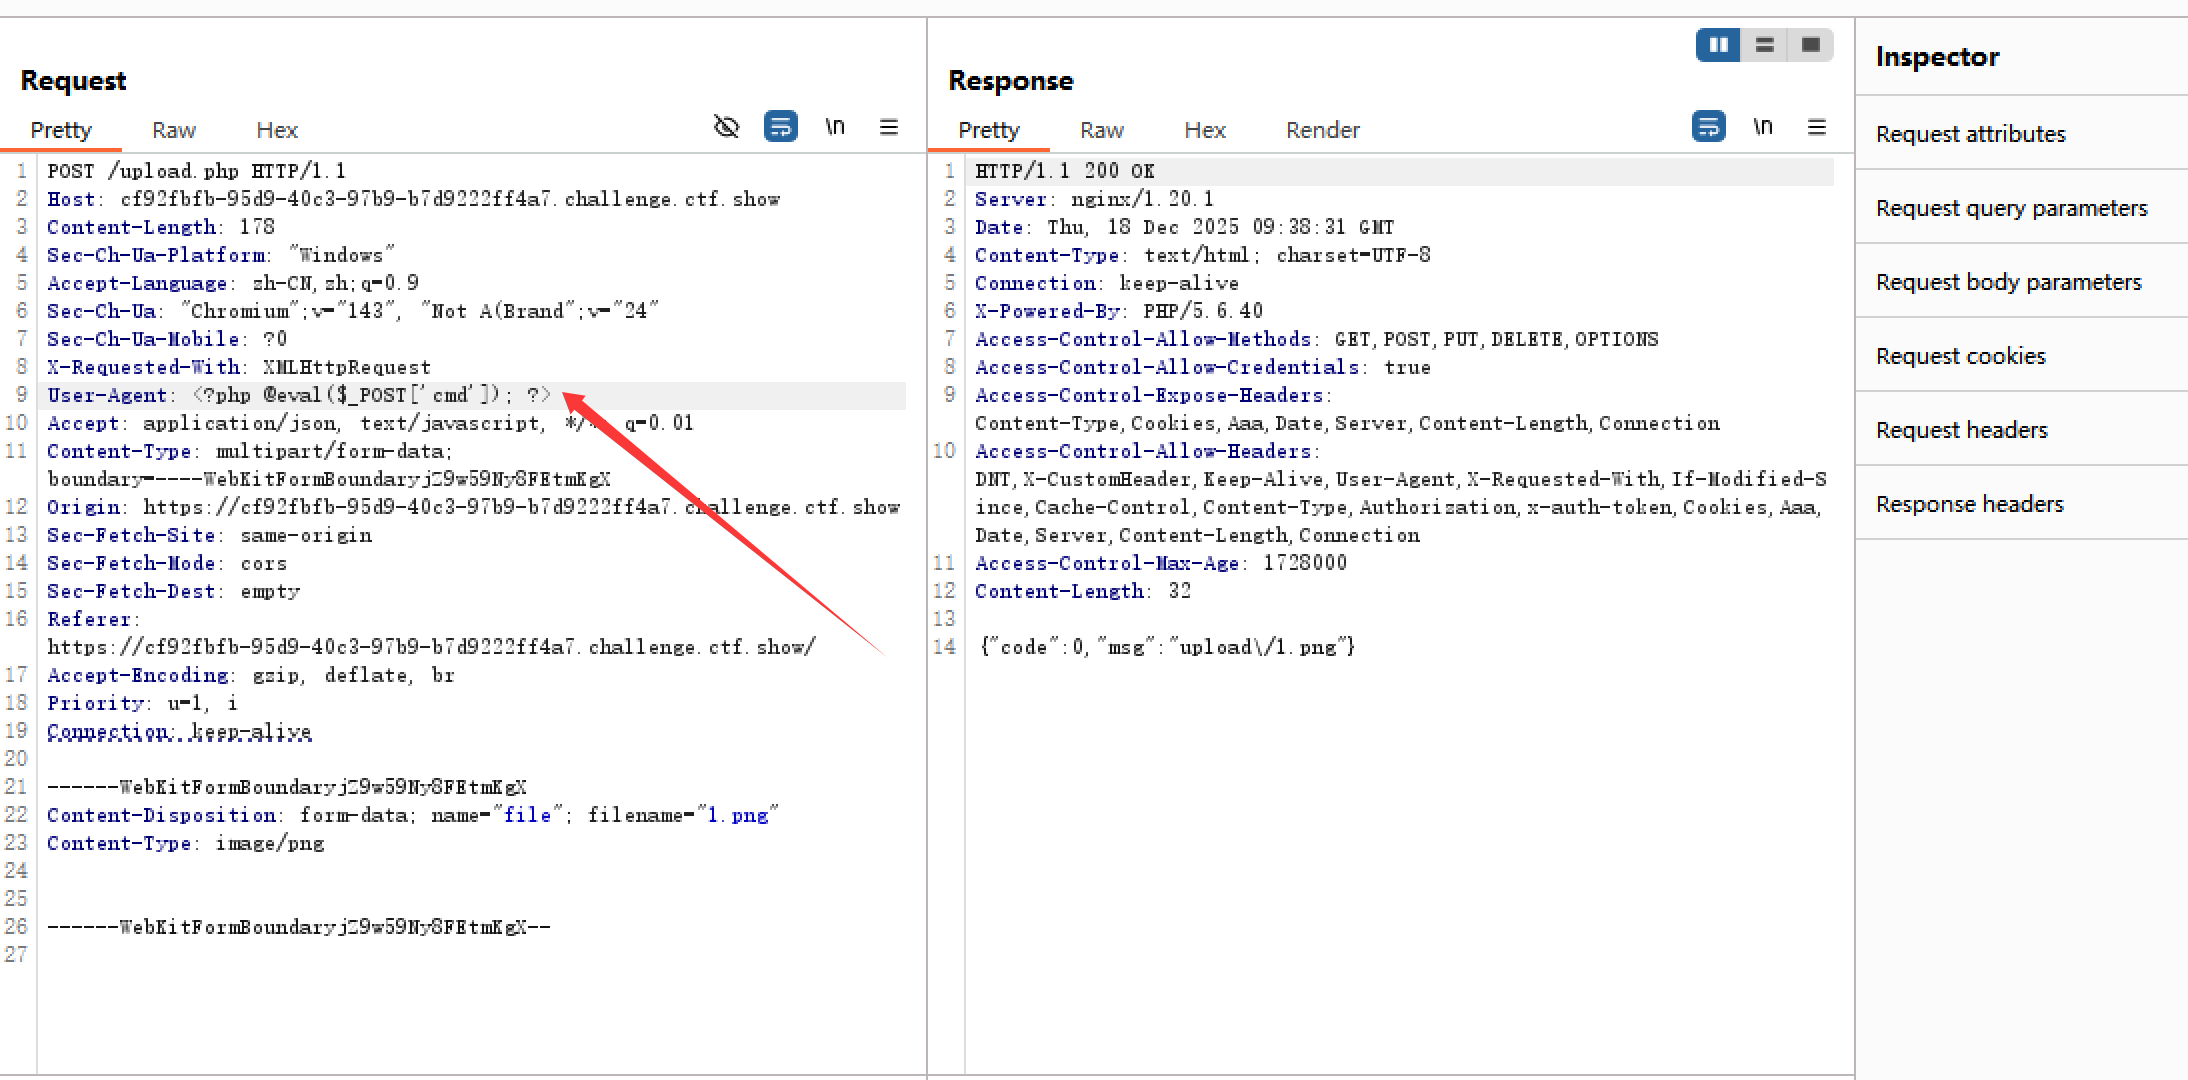Open the Request pane hamburger menu
The height and width of the screenshot is (1080, 2188).
(x=888, y=127)
